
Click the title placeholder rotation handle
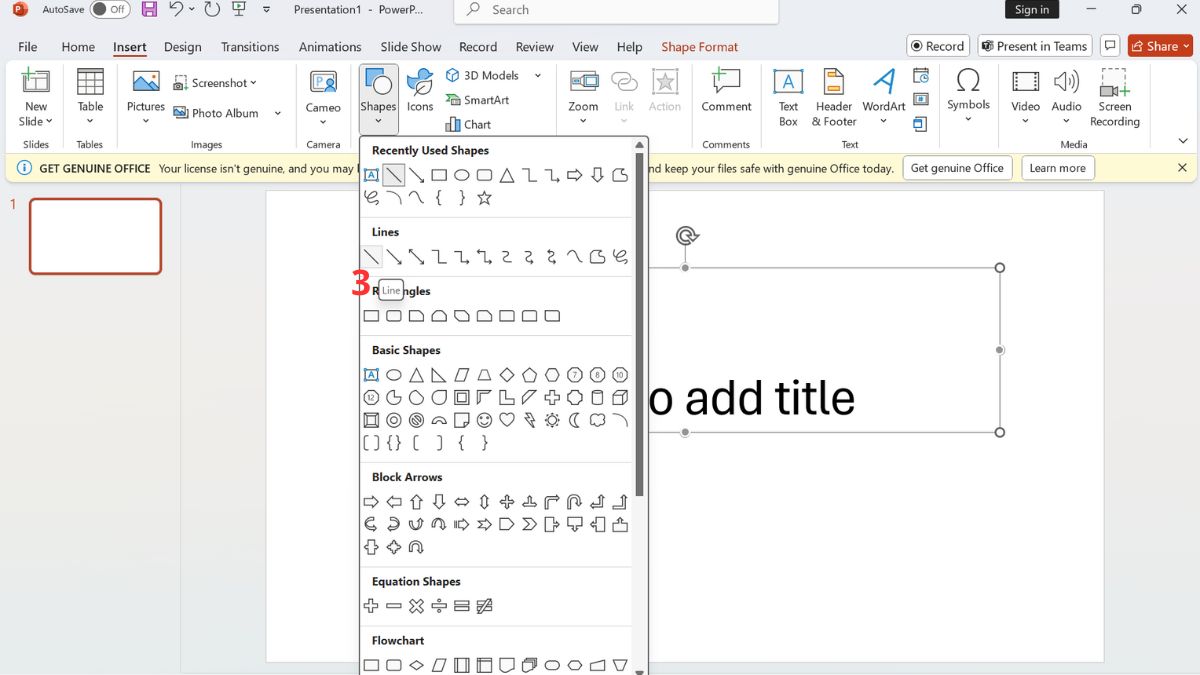tap(686, 236)
